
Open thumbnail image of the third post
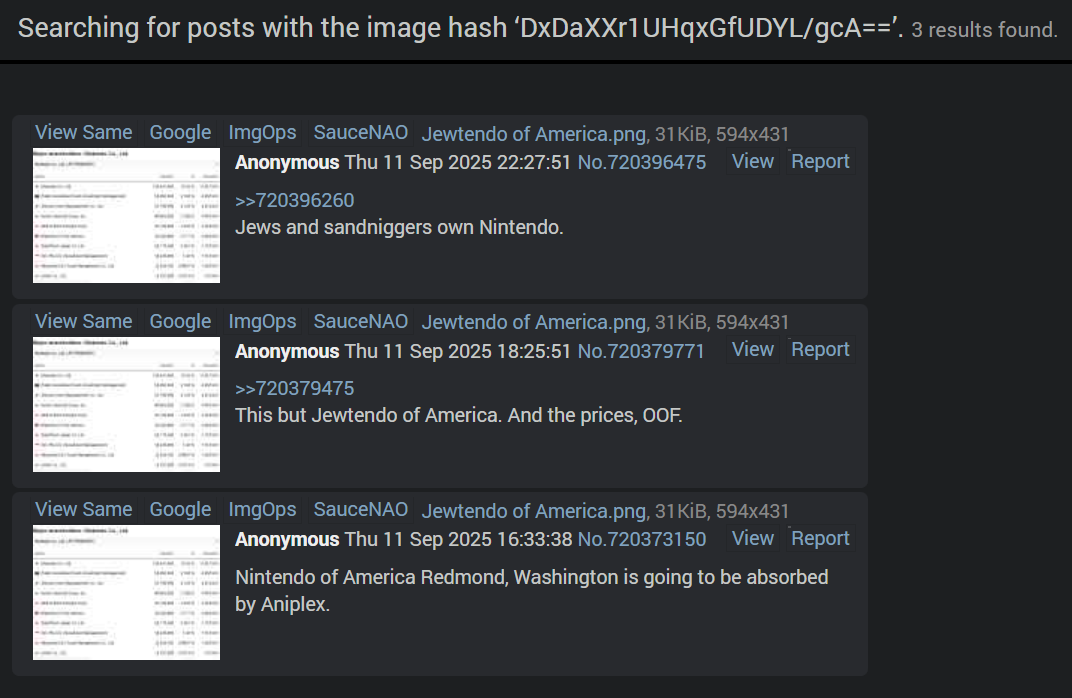[126, 592]
